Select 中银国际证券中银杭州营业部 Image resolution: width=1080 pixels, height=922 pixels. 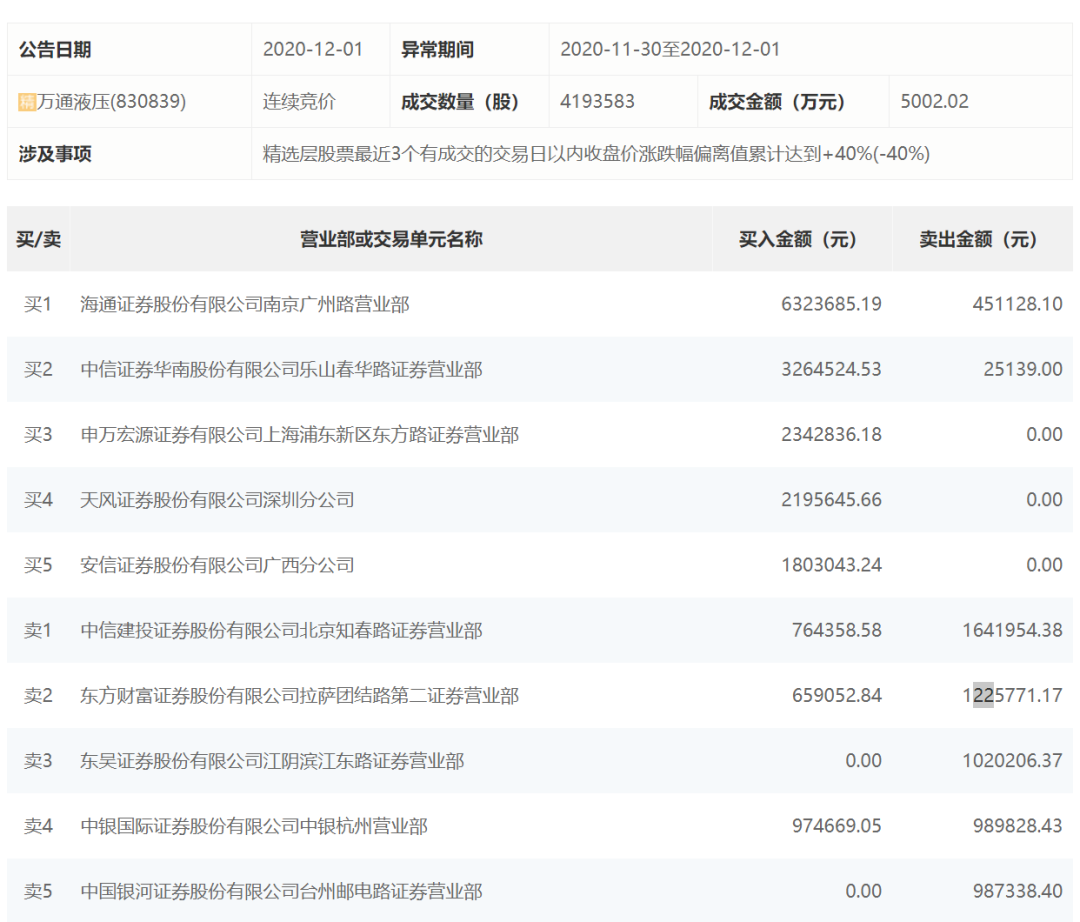click(x=254, y=827)
